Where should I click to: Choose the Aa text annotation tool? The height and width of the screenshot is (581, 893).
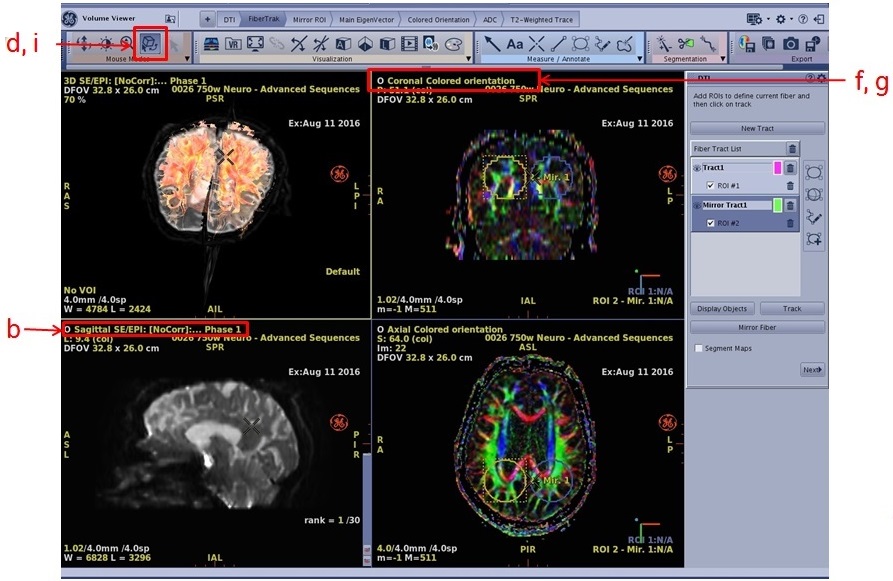click(515, 44)
